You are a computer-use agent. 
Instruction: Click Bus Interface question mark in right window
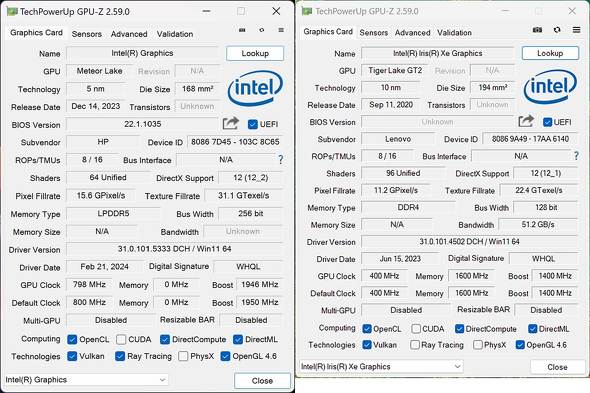[x=576, y=155]
